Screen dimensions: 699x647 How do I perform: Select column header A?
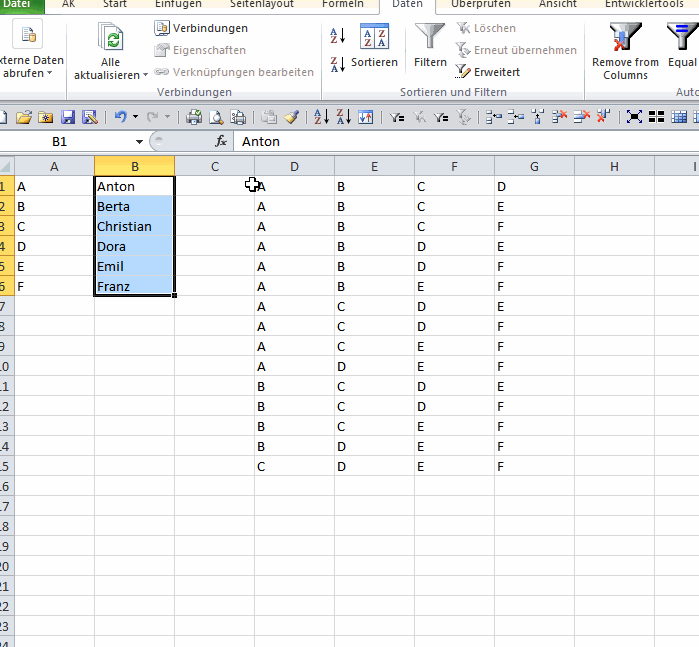[54, 166]
